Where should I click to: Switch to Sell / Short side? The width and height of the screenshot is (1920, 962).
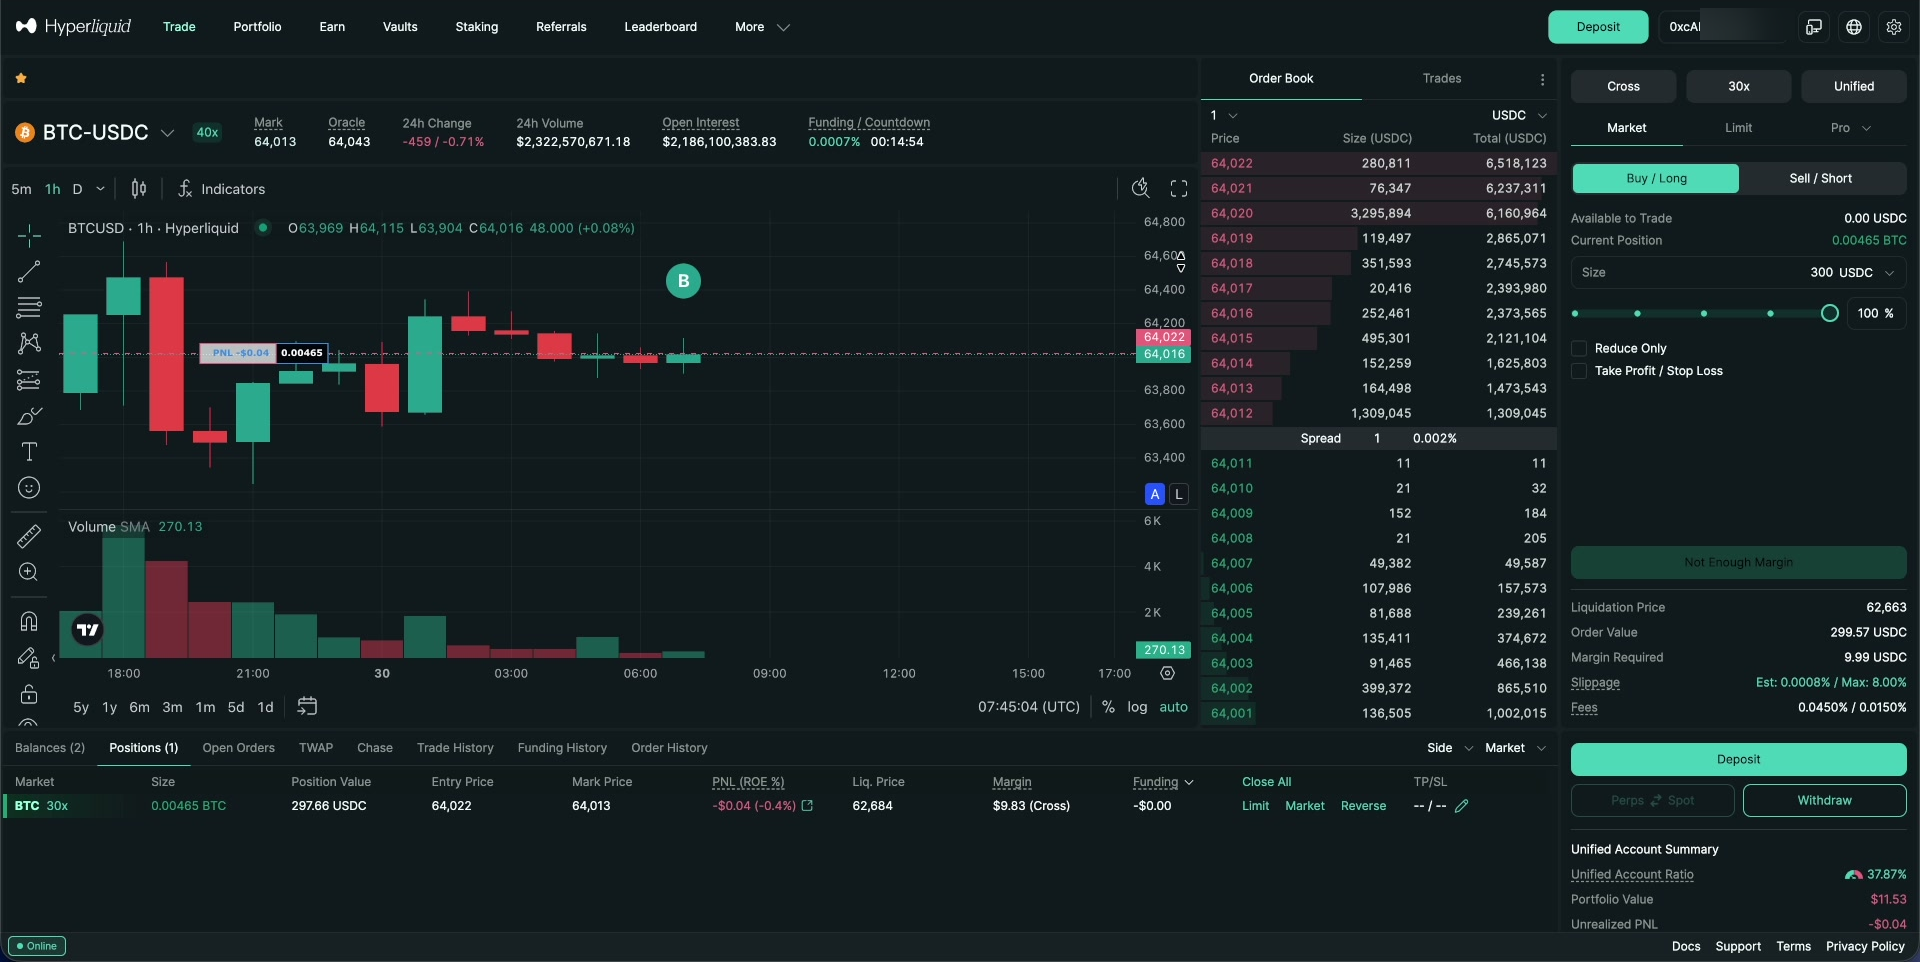point(1821,178)
